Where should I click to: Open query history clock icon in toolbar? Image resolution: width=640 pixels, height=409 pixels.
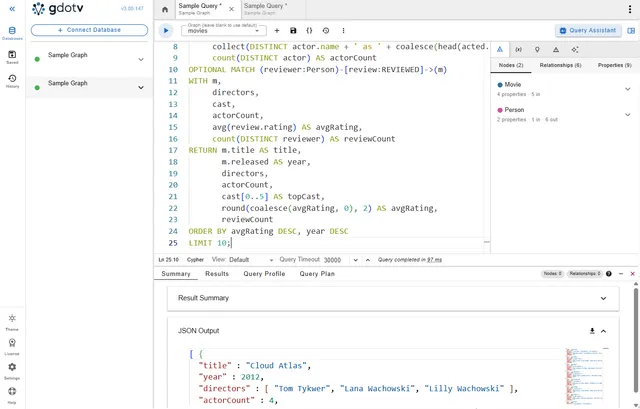[326, 31]
